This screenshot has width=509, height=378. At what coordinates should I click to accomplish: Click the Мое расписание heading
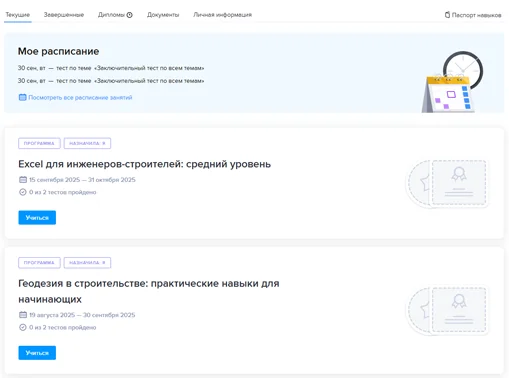58,51
